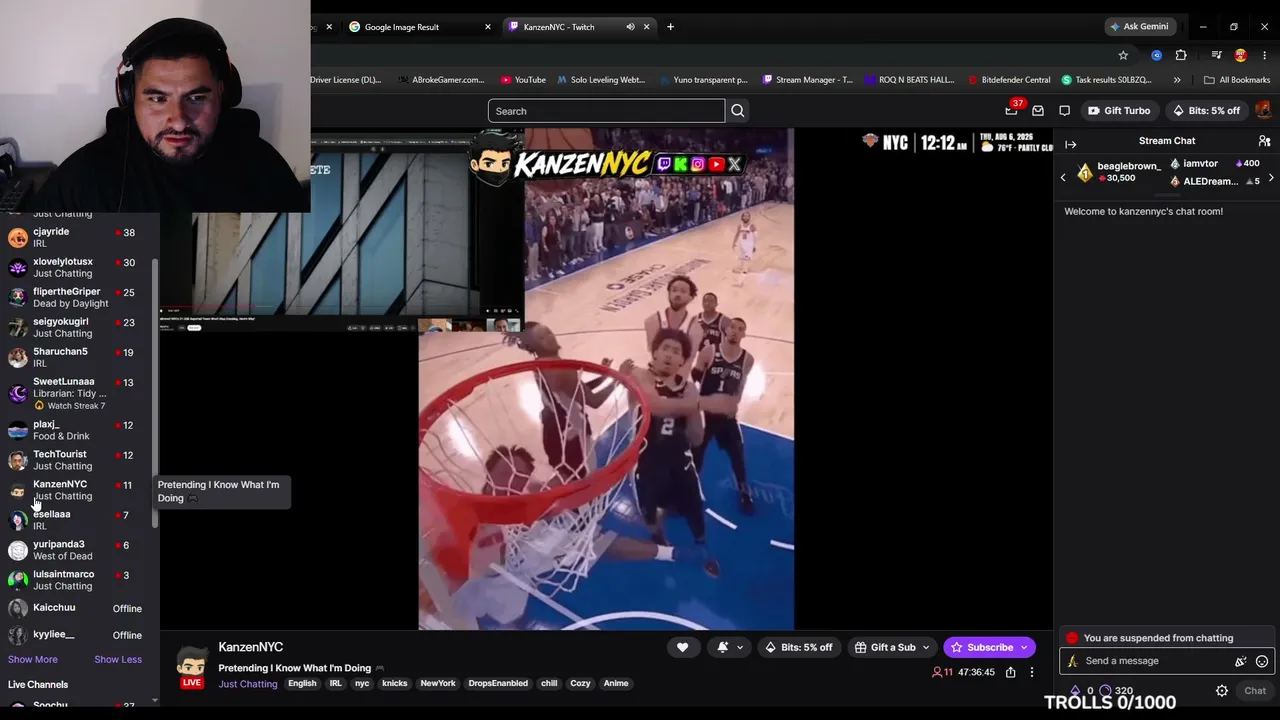Open the emote picker in chat
This screenshot has height=720, width=1280.
(x=1262, y=661)
